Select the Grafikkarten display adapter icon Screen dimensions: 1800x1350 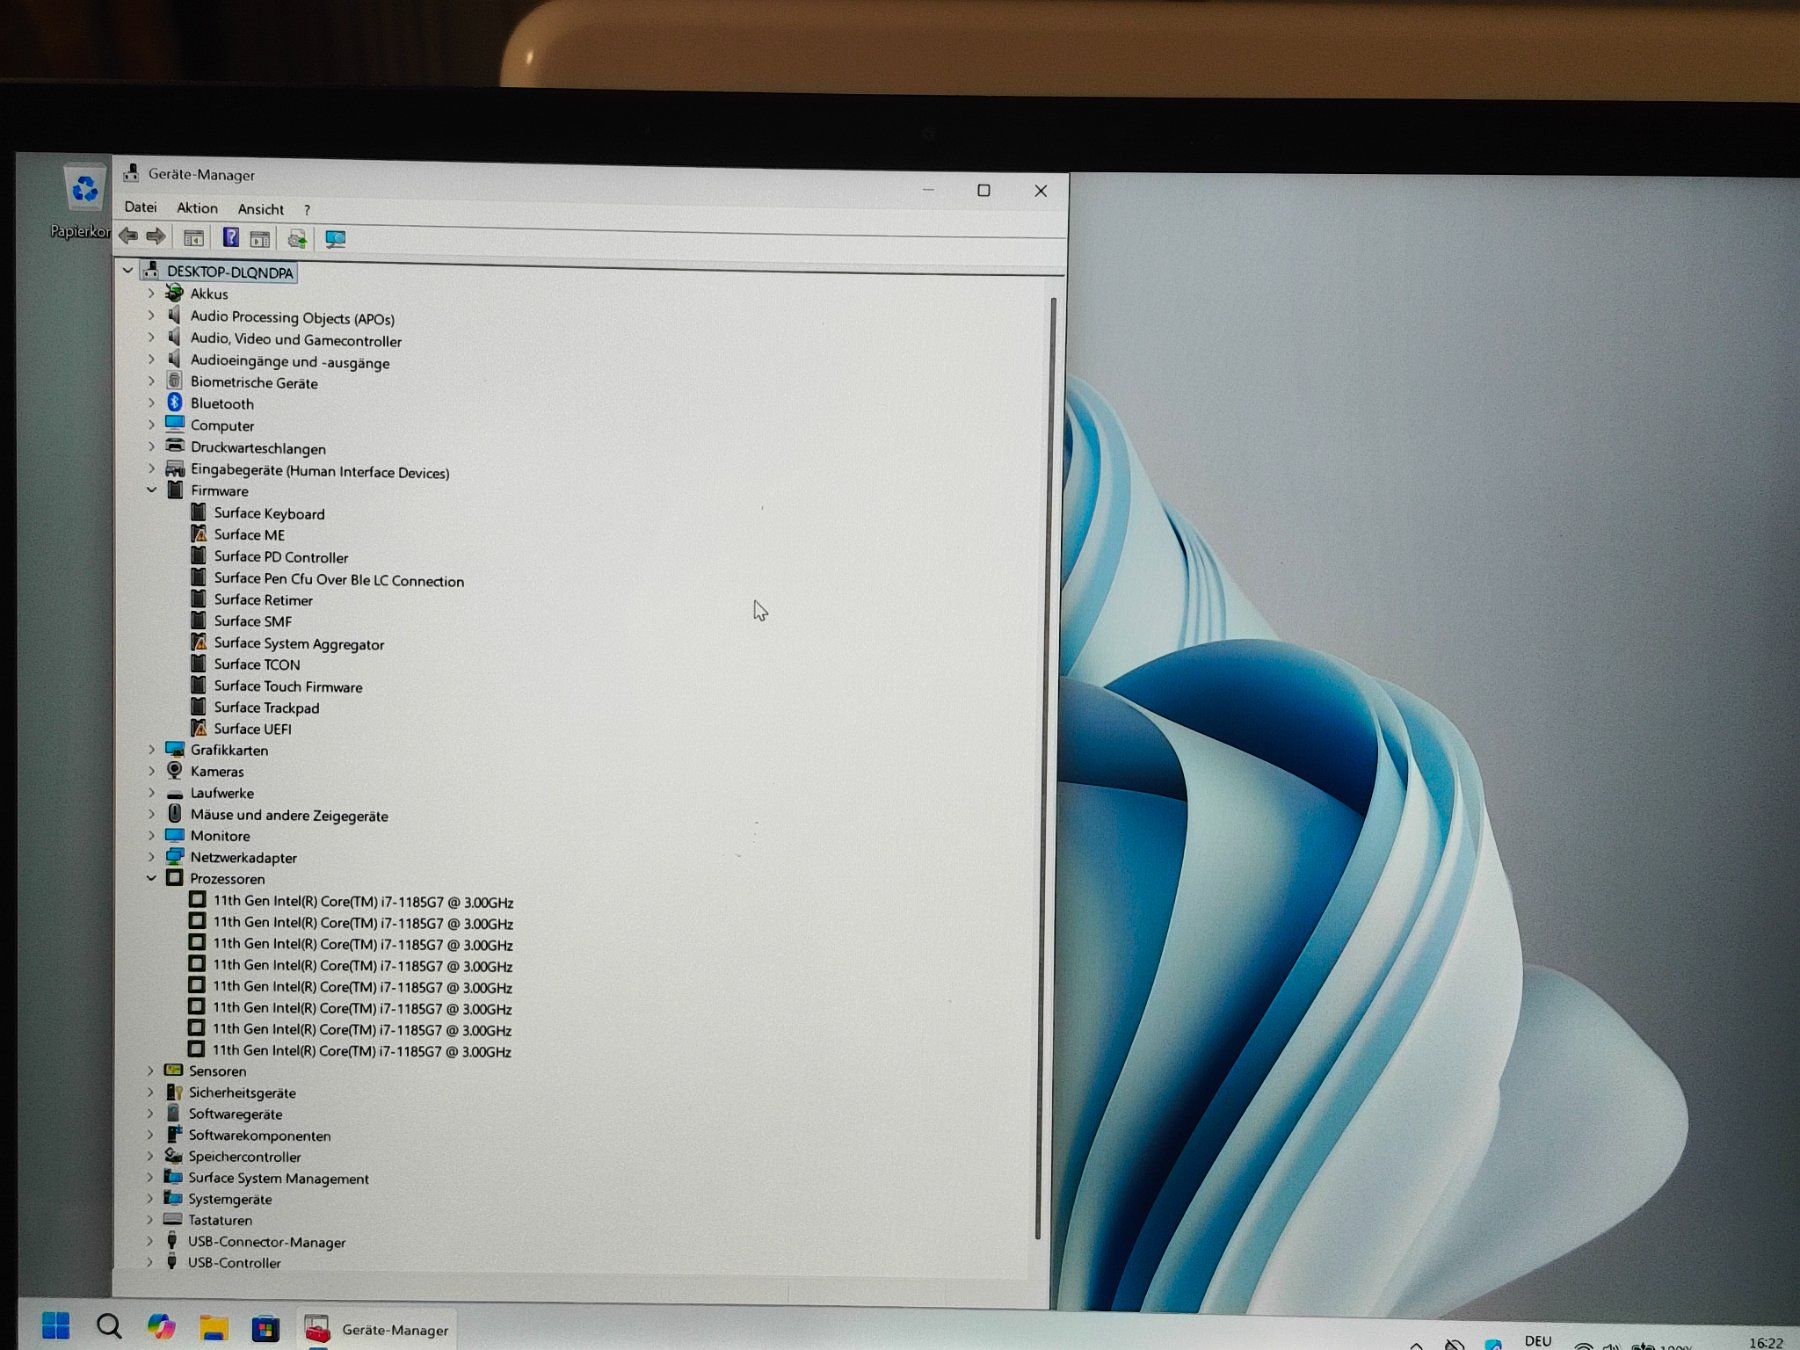coord(175,749)
